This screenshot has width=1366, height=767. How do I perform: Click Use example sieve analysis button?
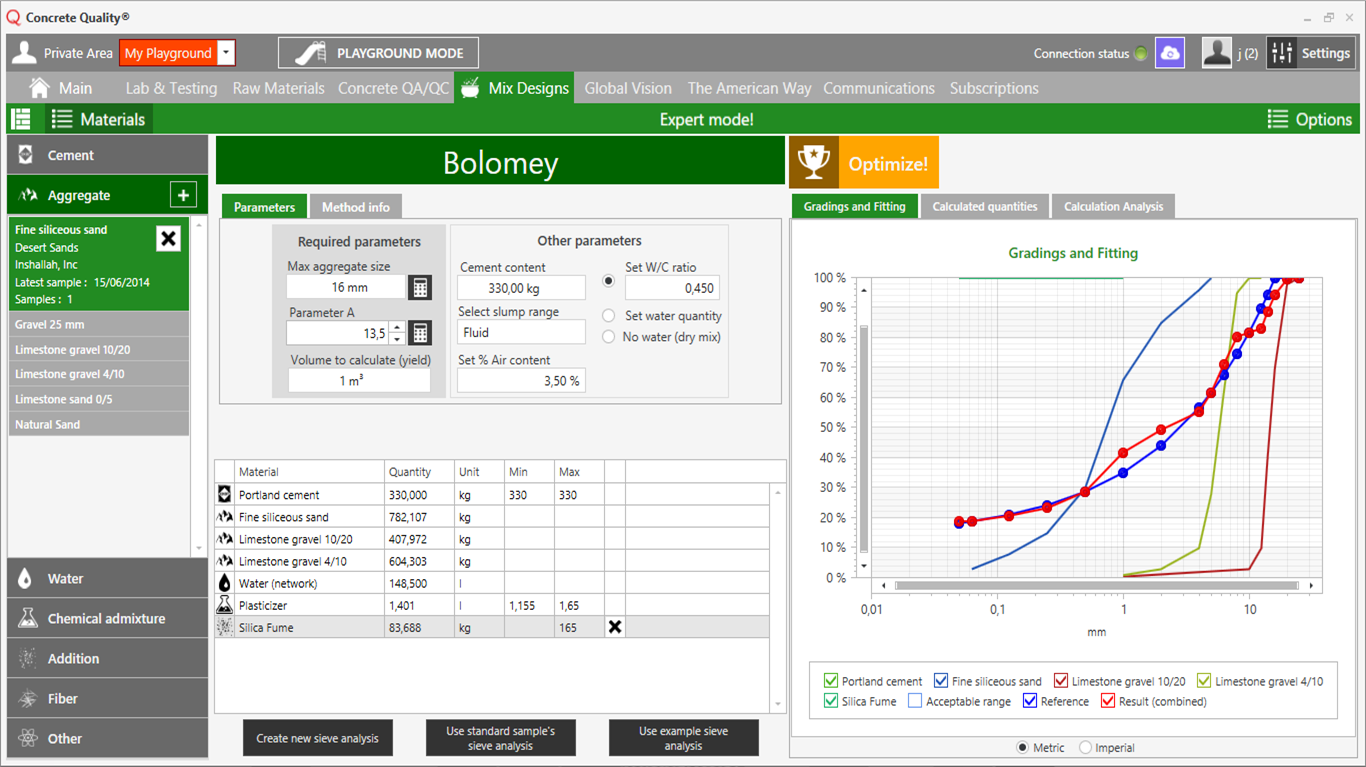point(683,738)
